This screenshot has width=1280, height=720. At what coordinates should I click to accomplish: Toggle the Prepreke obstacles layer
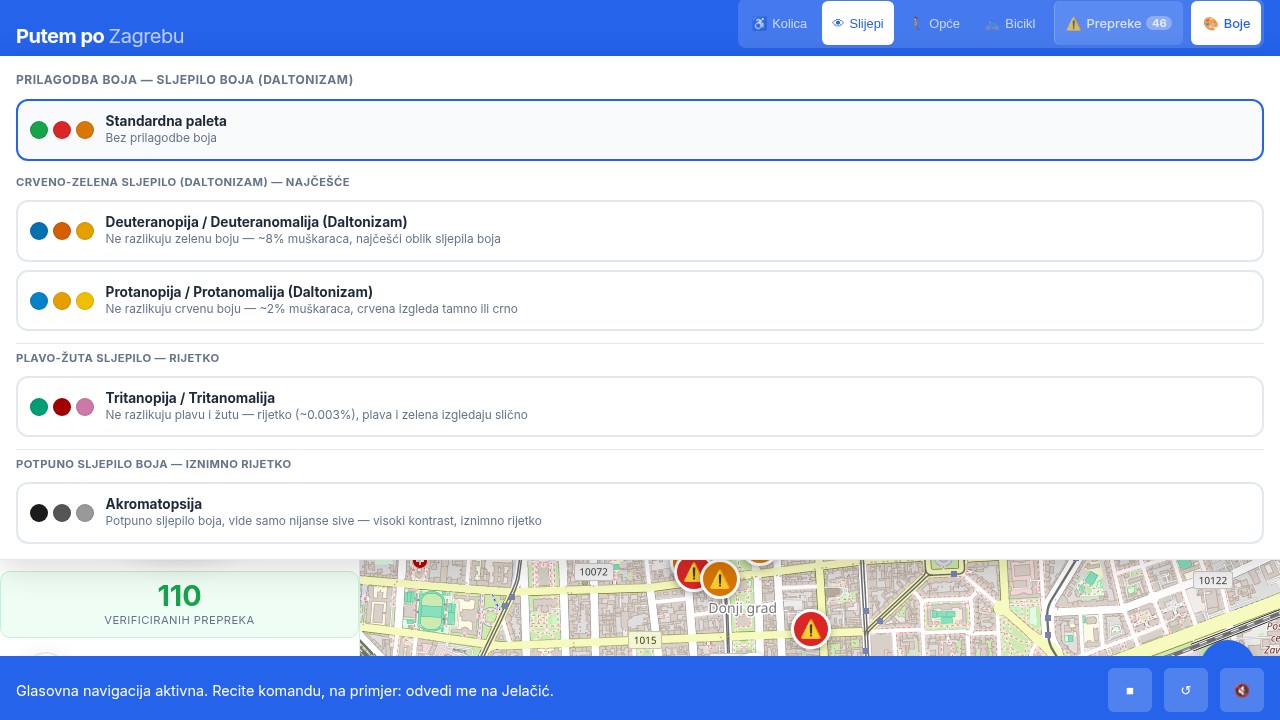coord(1118,23)
